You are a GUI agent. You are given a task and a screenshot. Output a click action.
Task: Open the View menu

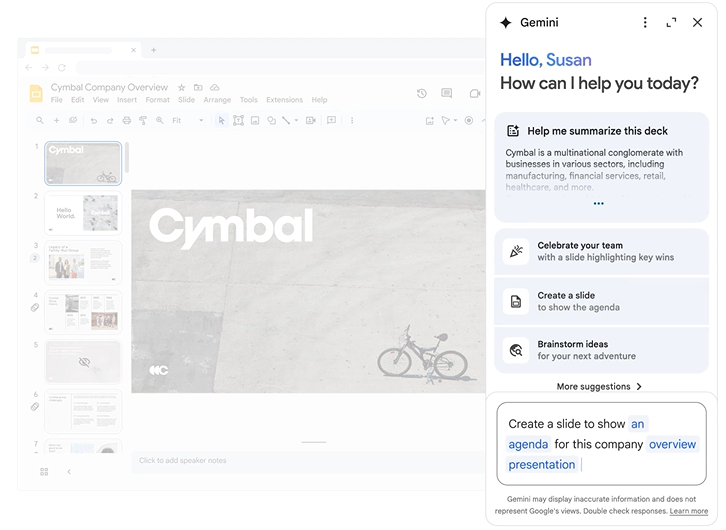[x=100, y=100]
